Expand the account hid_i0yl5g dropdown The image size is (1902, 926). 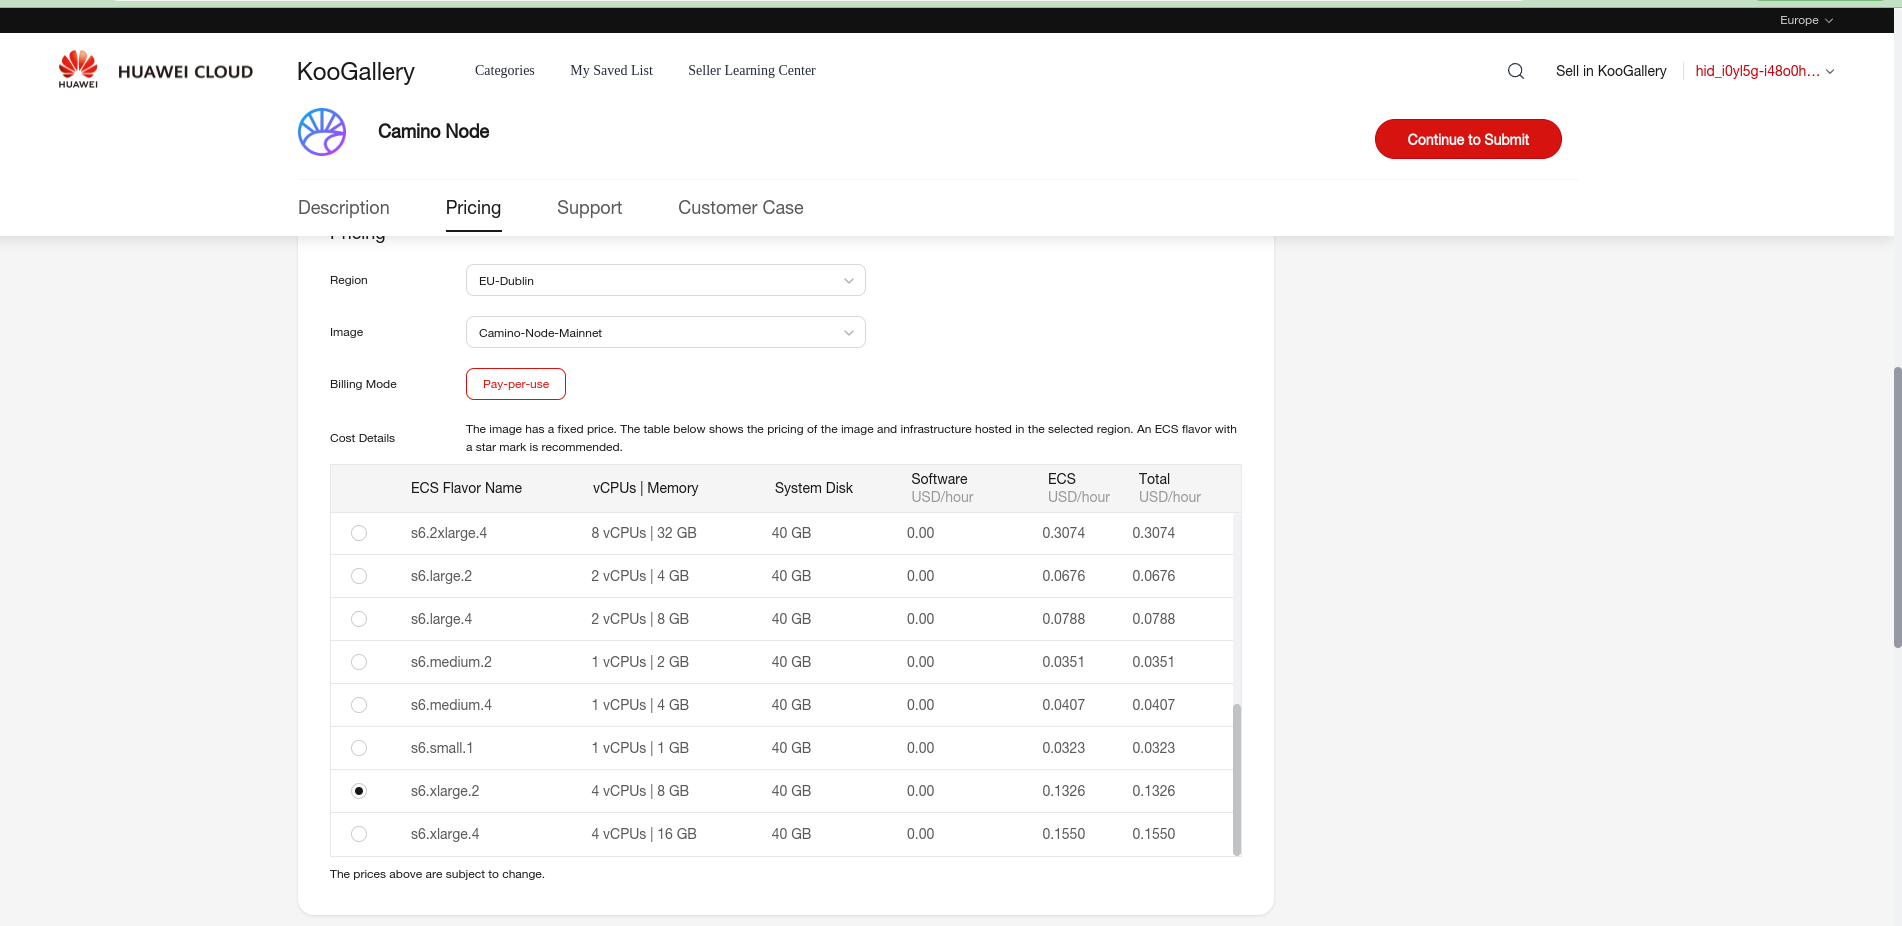point(1764,71)
